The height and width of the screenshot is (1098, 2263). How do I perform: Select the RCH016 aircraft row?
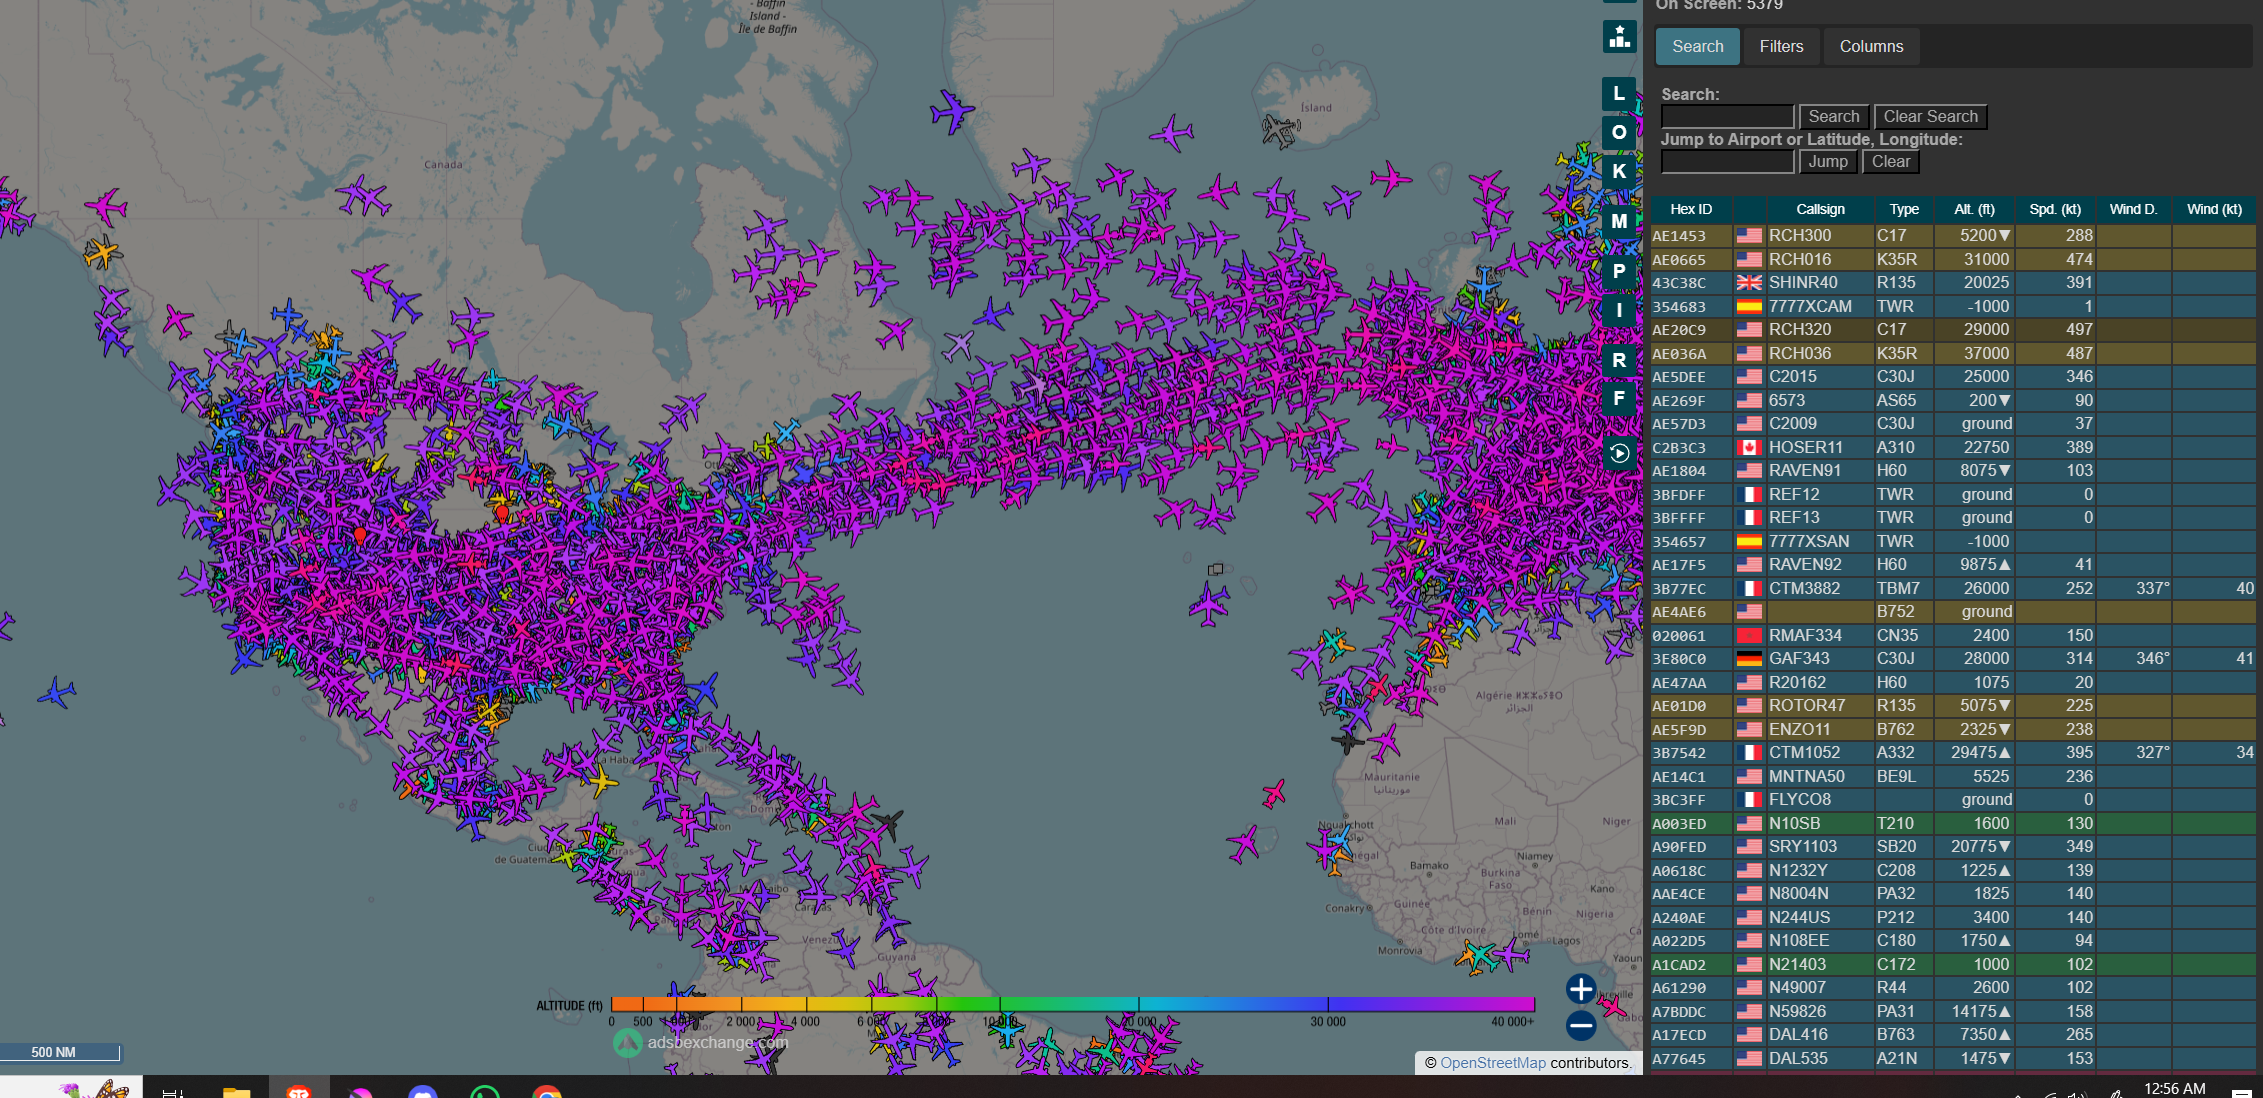(x=1952, y=259)
